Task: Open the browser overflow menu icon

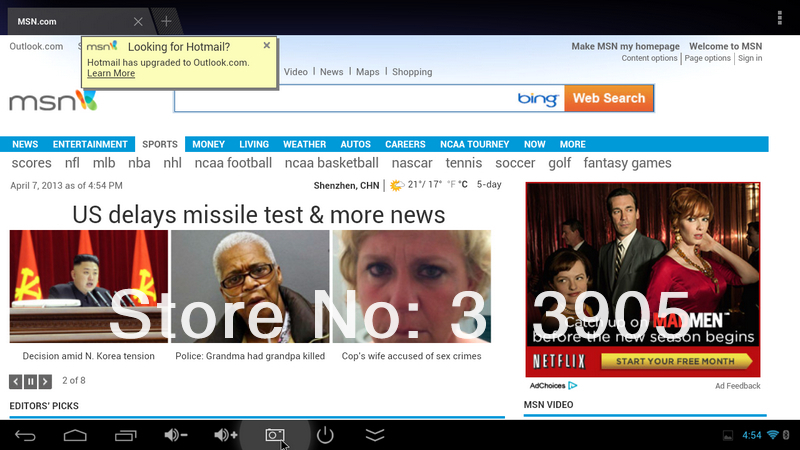Action: (780, 17)
